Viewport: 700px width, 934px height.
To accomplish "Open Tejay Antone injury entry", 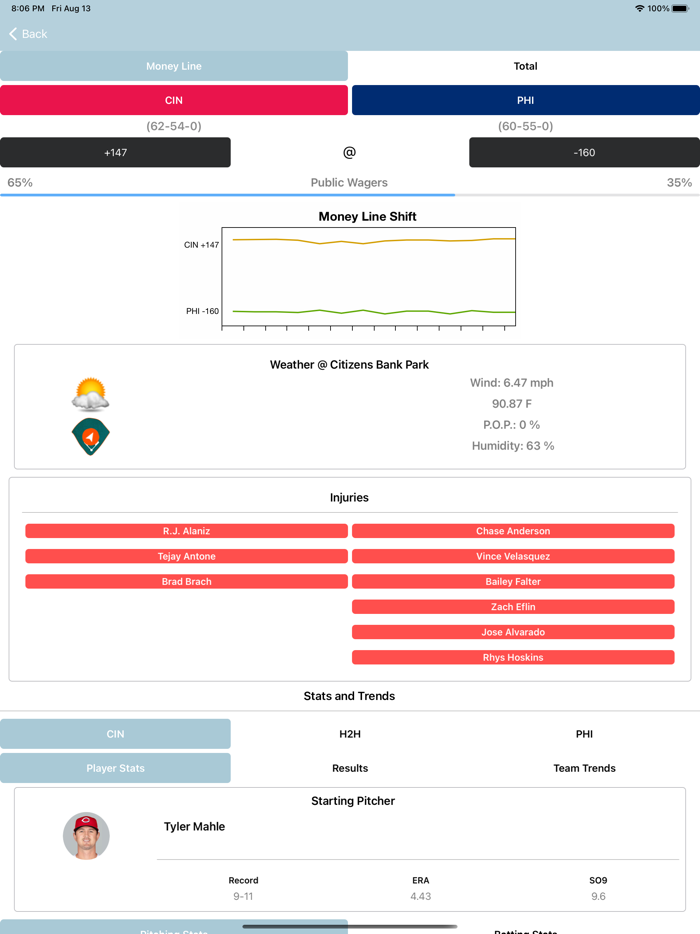I will pyautogui.click(x=186, y=556).
